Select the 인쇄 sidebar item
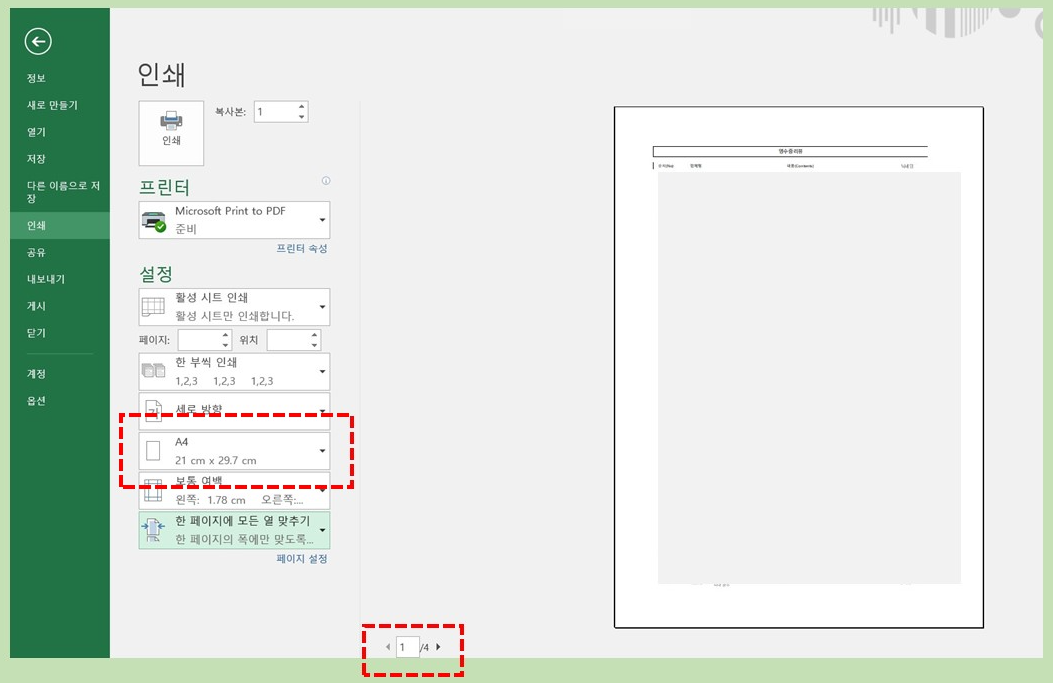The image size is (1053, 683). pyautogui.click(x=60, y=226)
